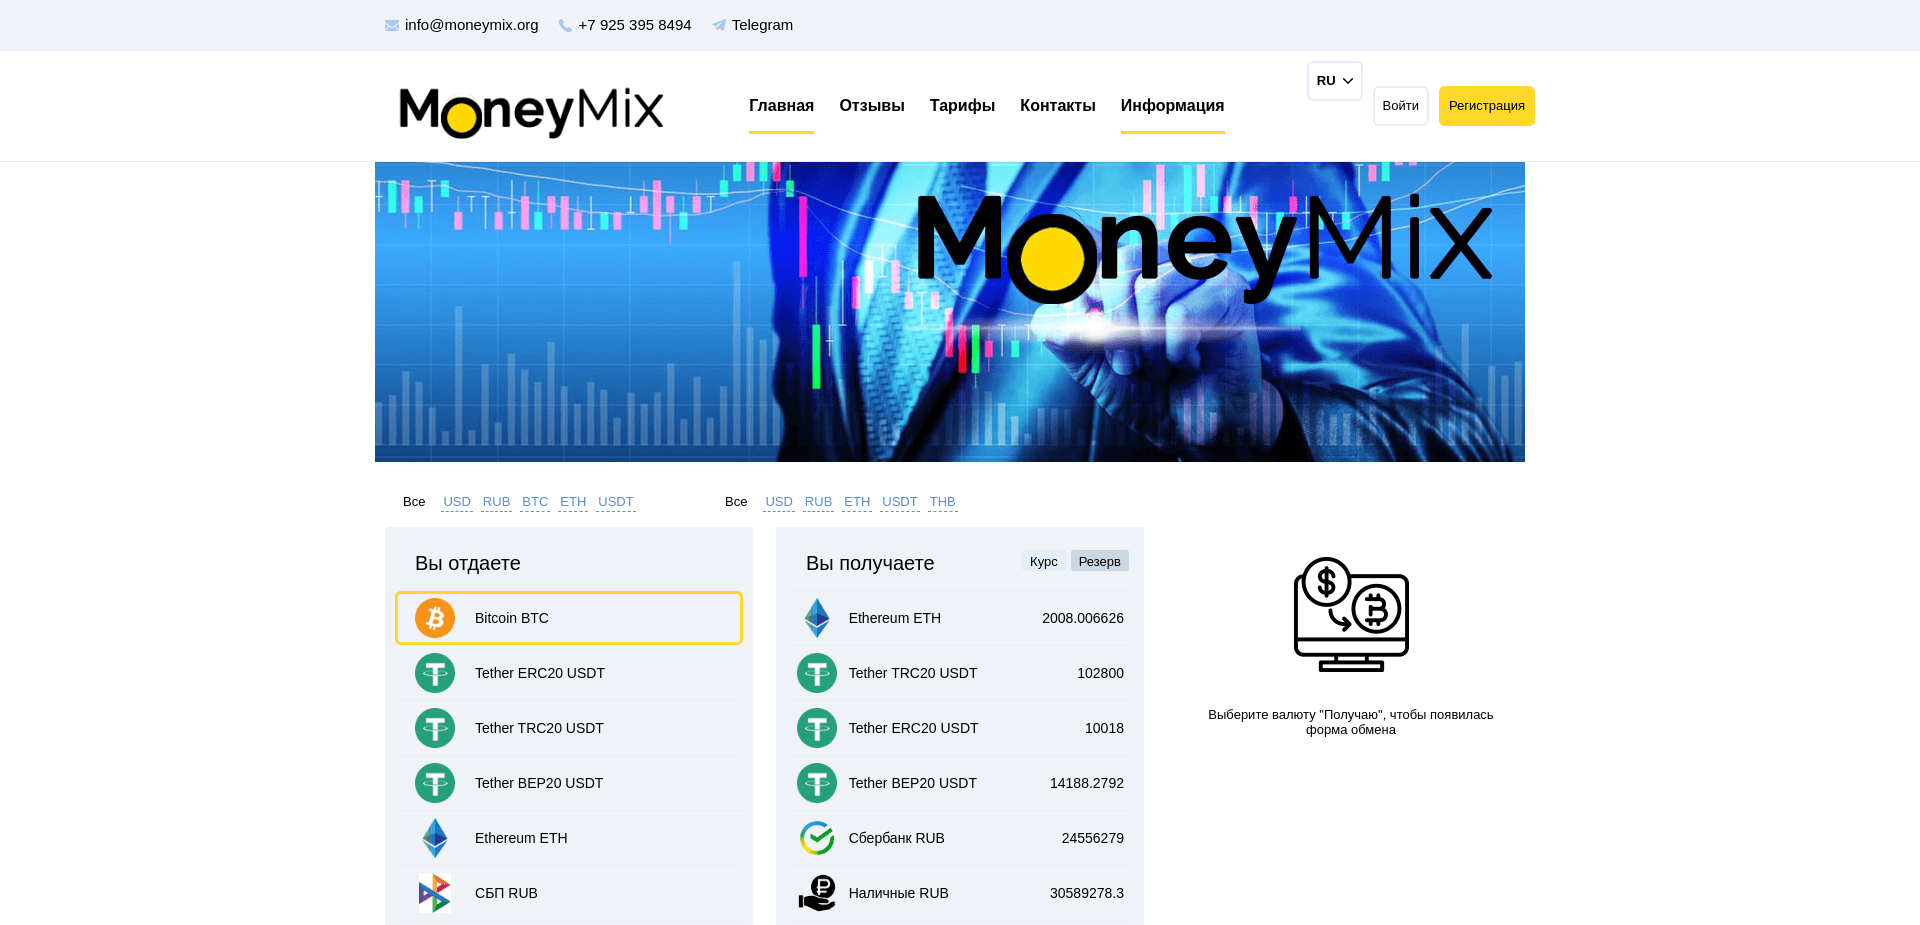Filter receive currencies by THB

click(x=942, y=502)
